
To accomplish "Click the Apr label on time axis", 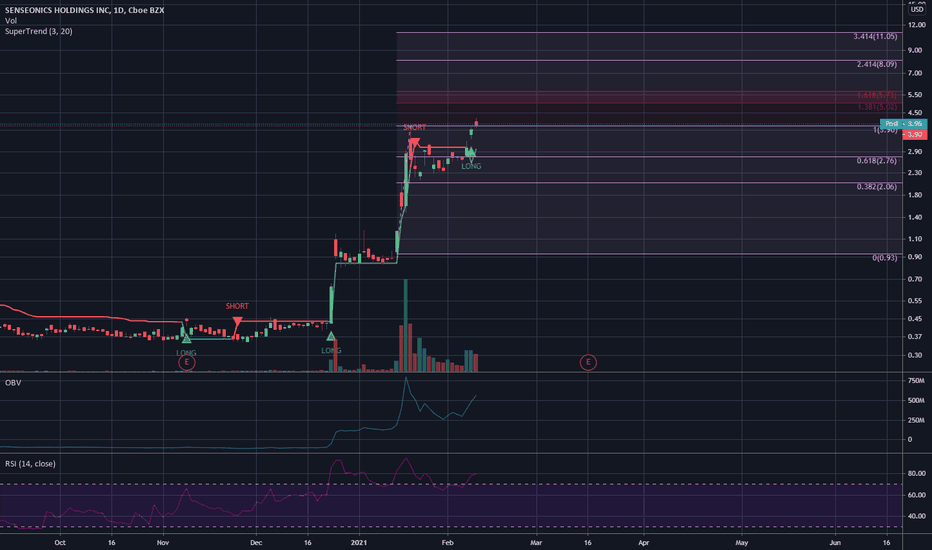I will tap(644, 542).
